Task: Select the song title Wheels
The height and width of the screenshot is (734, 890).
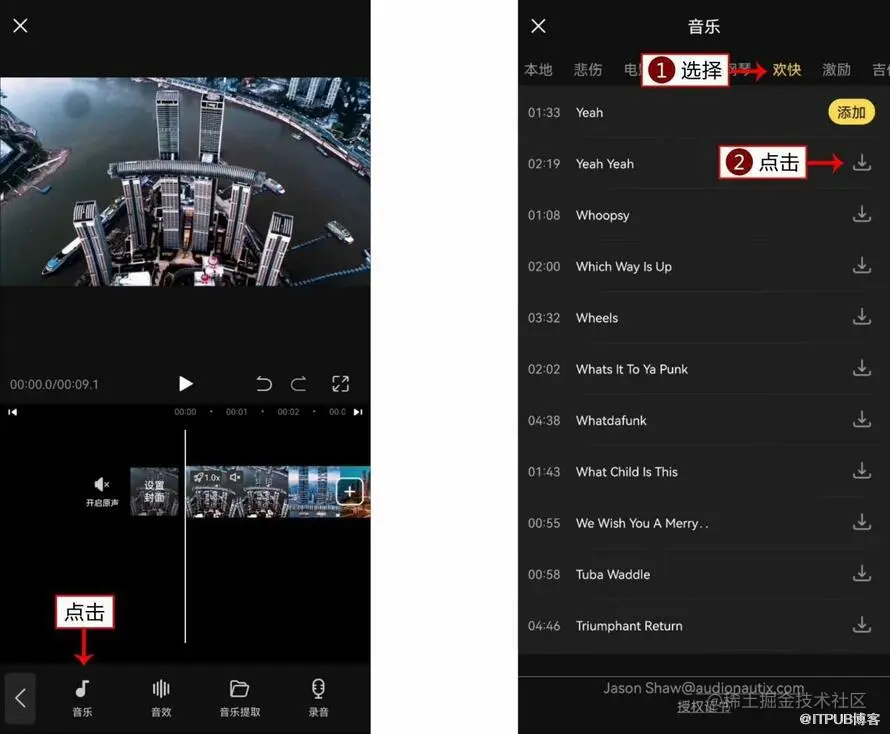Action: (597, 318)
